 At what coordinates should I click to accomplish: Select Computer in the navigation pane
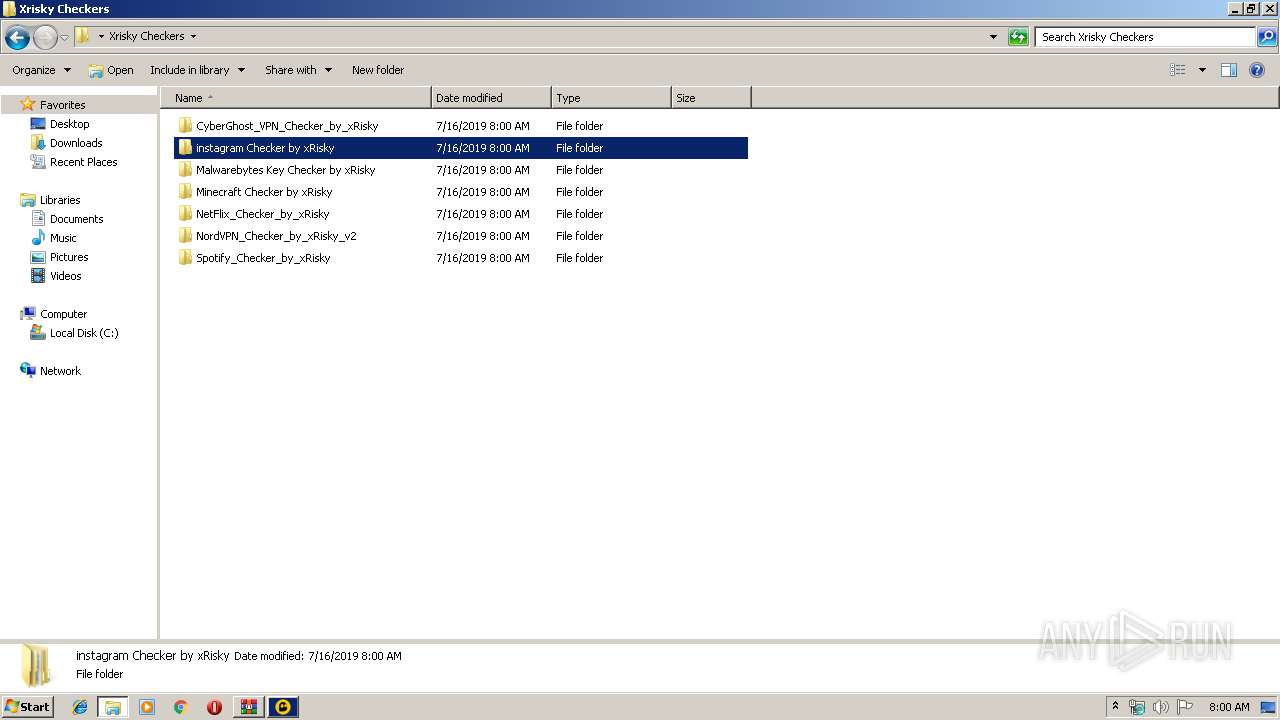63,314
